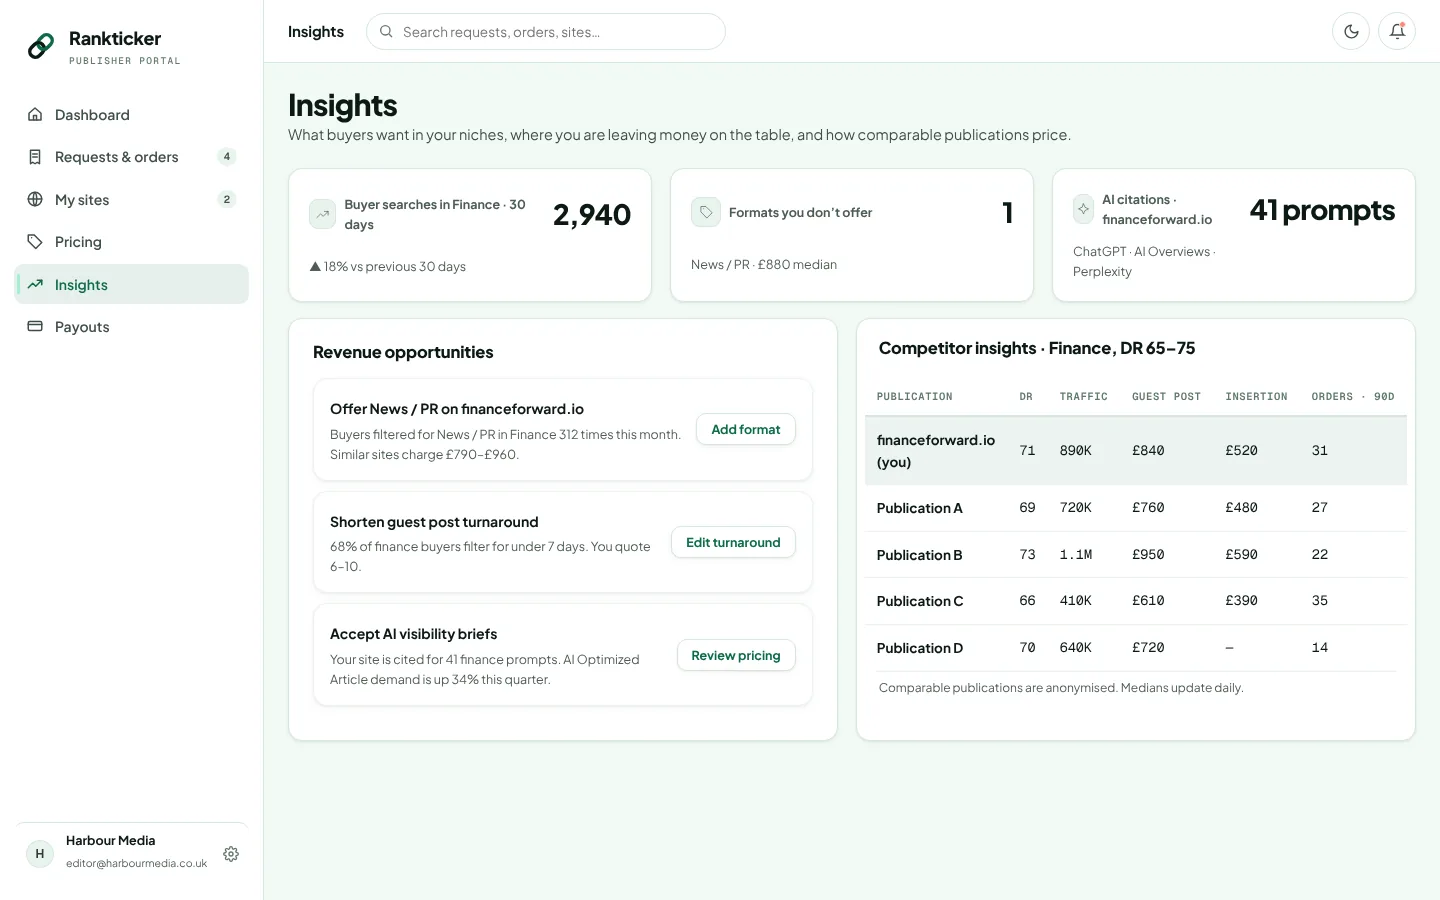Click the Insights trend-line icon in sidebar
This screenshot has height=900, width=1440.
tap(35, 284)
